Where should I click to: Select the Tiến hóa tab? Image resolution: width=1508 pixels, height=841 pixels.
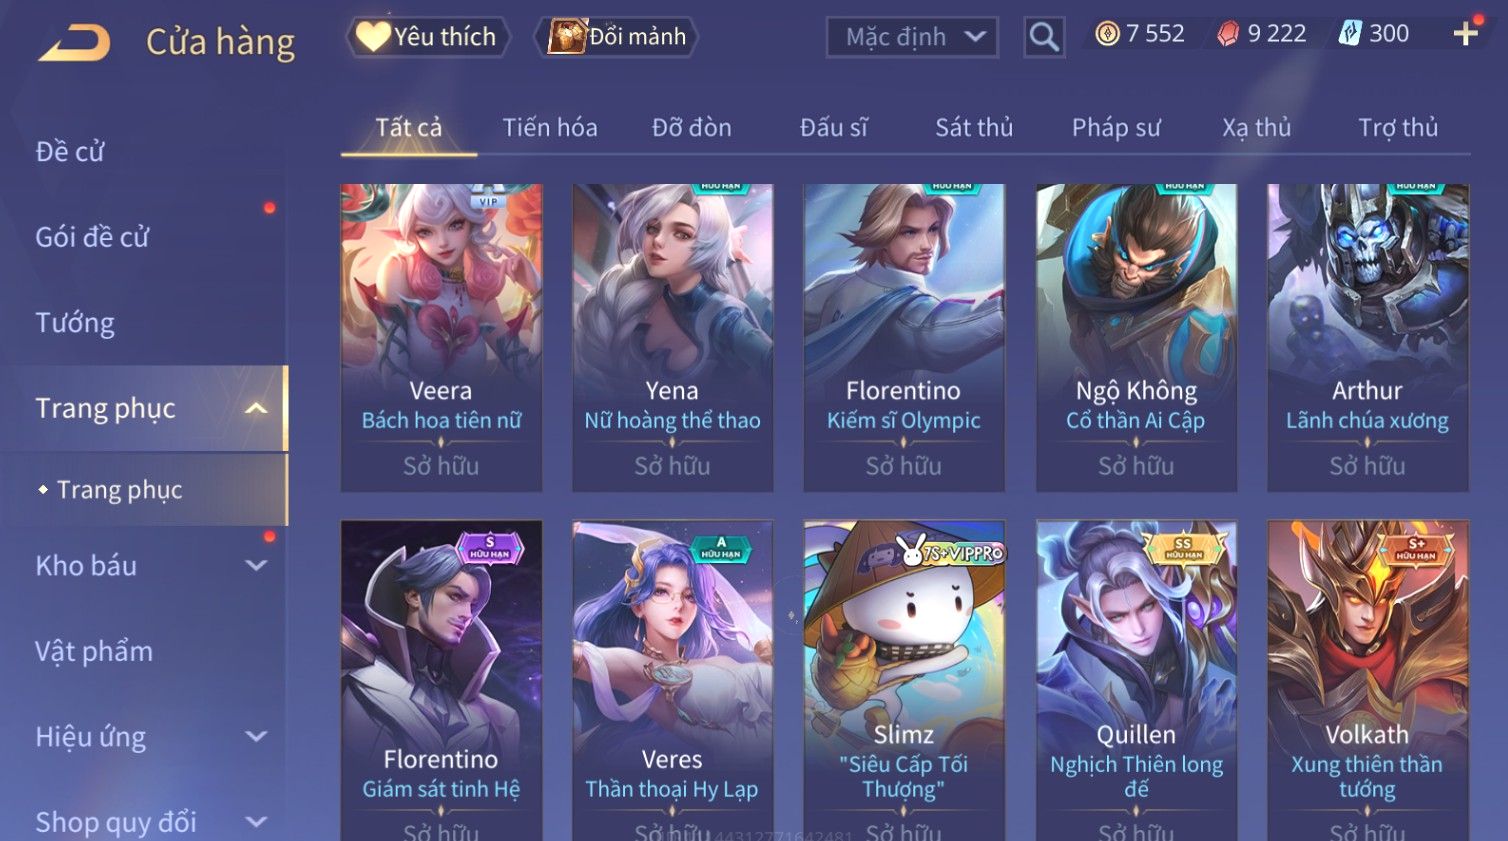[x=550, y=128]
